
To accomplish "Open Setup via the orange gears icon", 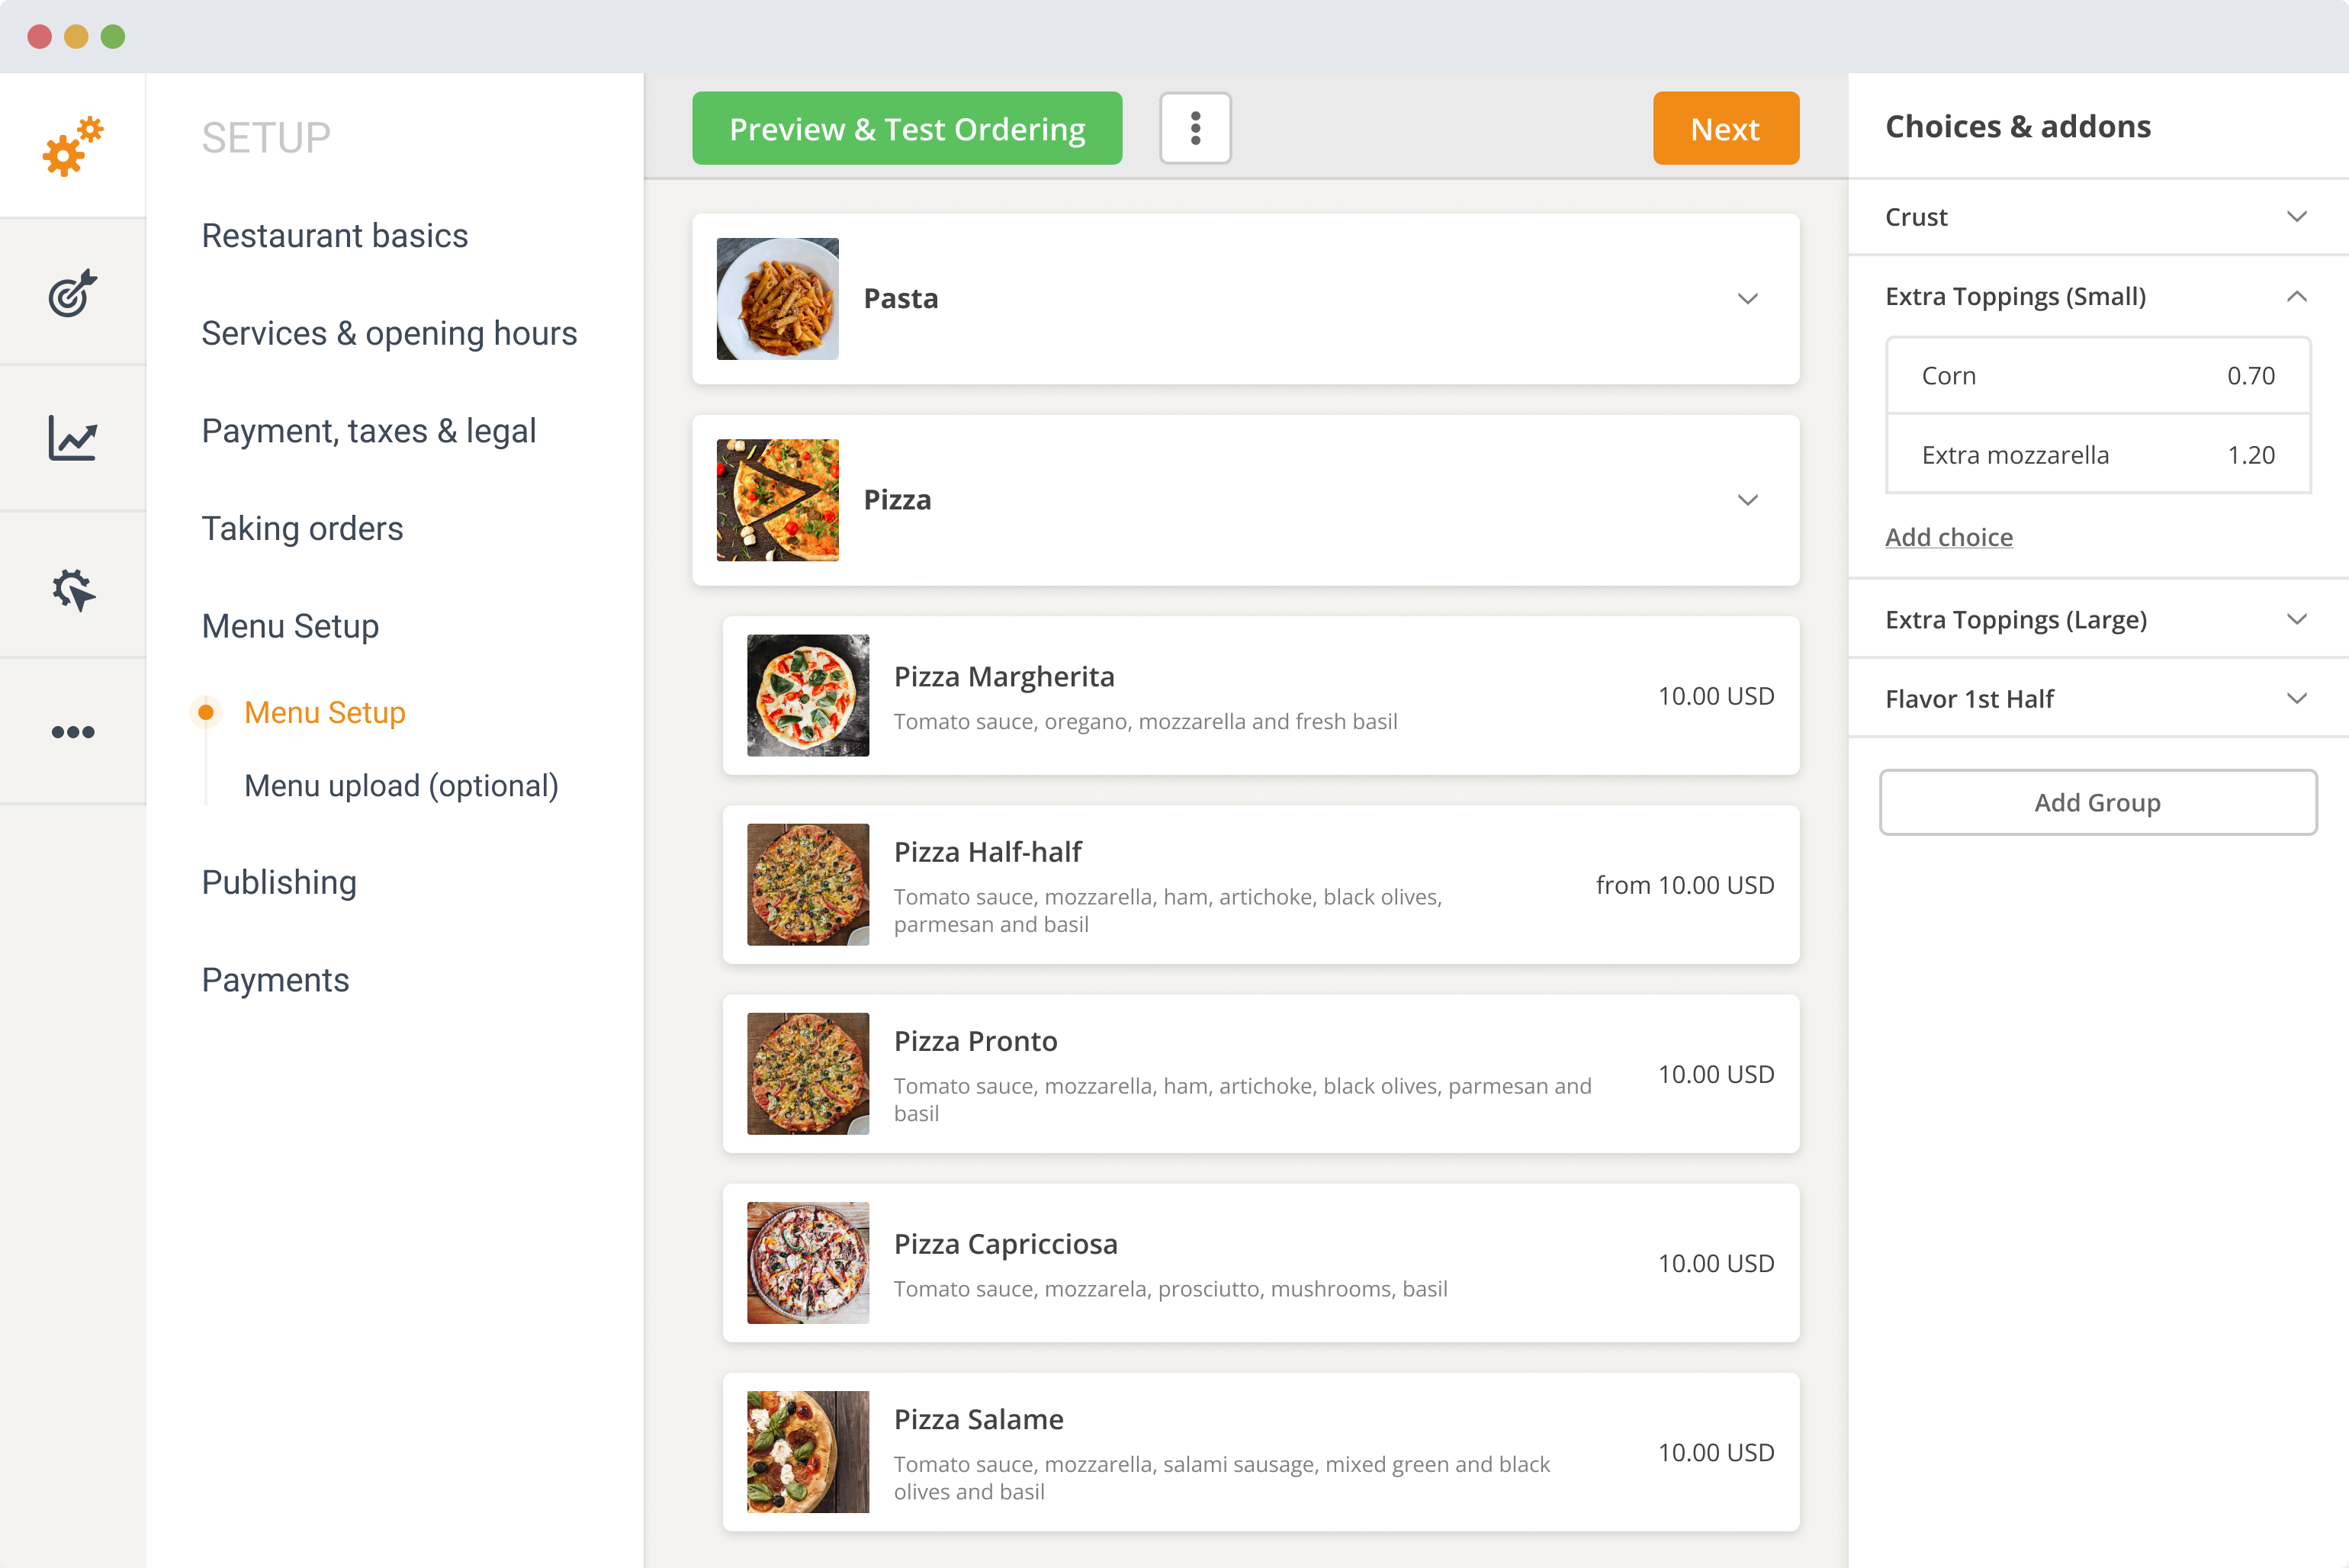I will (73, 144).
